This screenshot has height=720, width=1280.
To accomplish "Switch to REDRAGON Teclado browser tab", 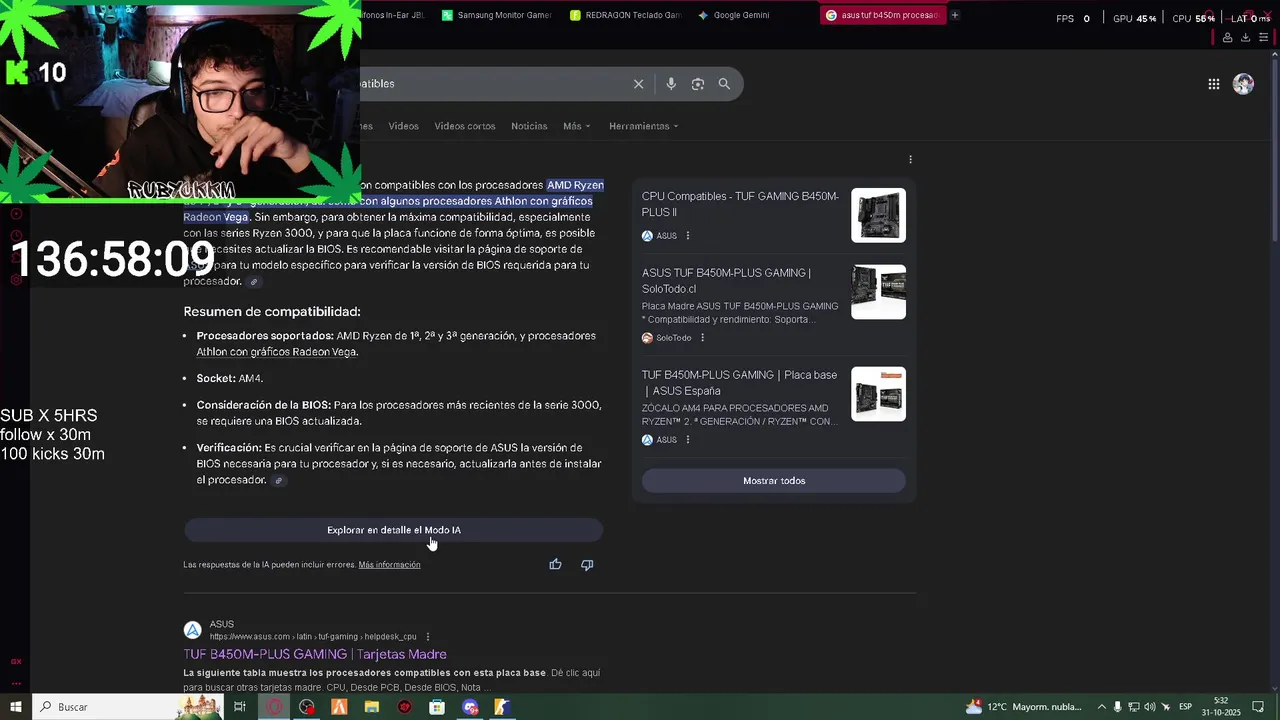I will 625,15.
